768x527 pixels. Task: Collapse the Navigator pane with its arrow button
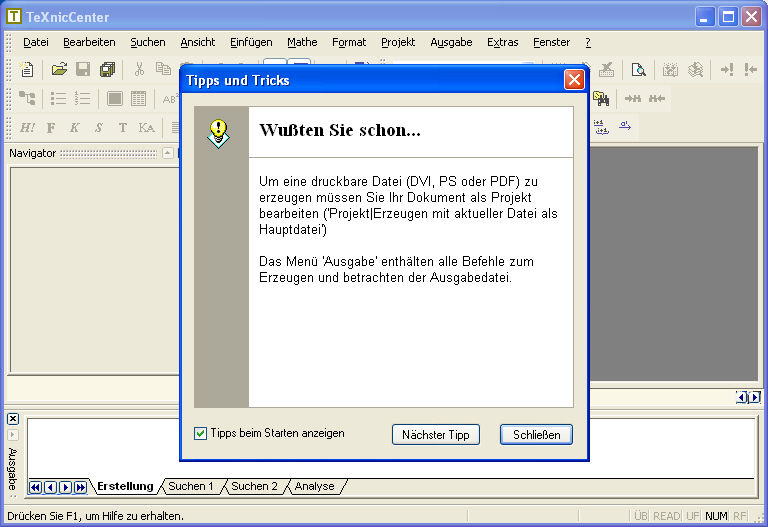pyautogui.click(x=168, y=153)
